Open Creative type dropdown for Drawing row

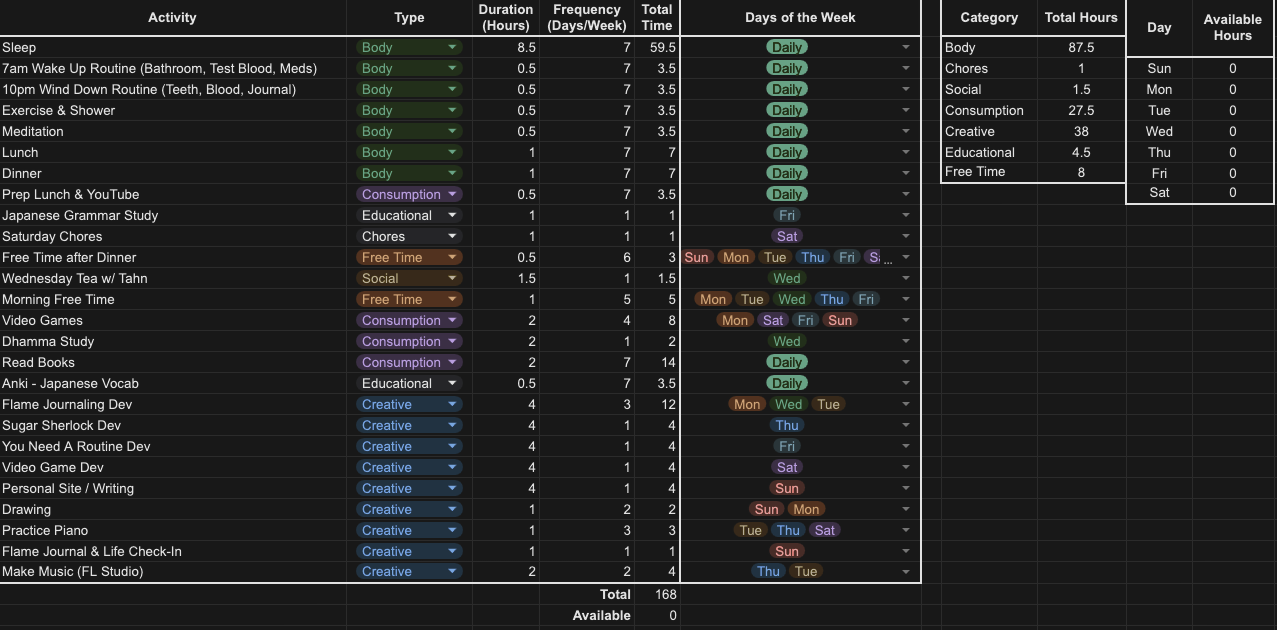[452, 510]
